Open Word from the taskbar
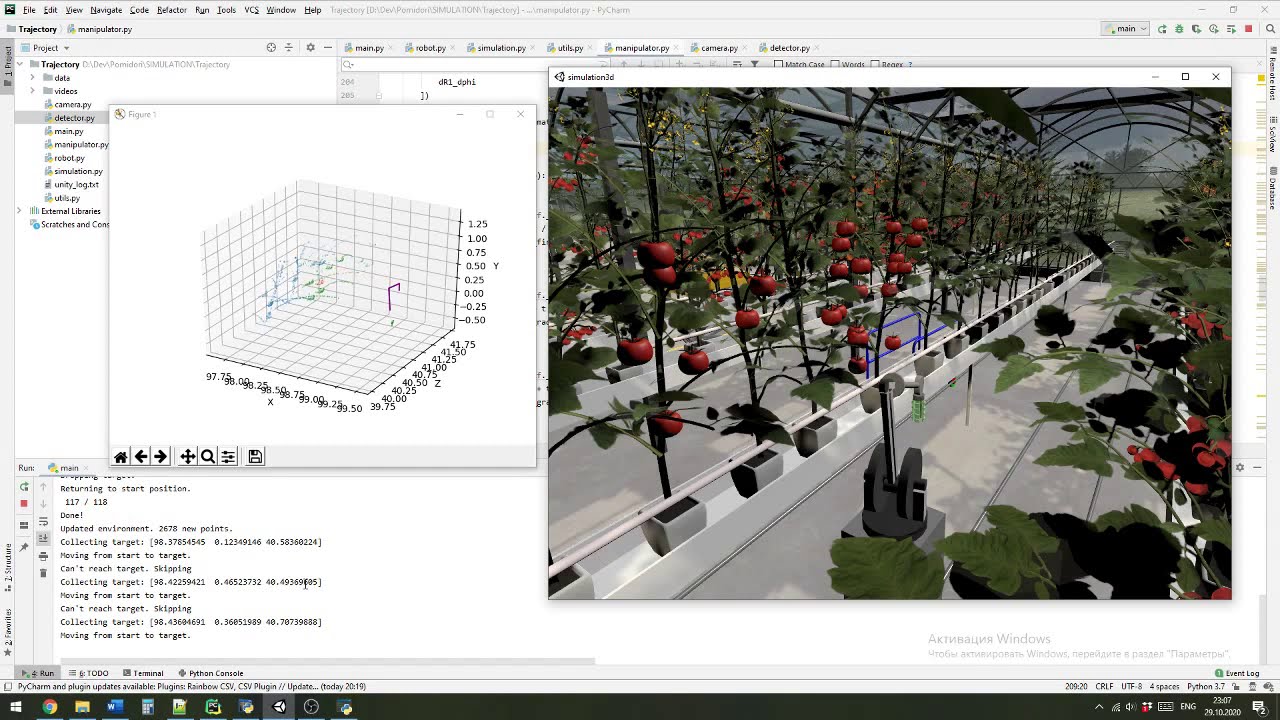 114,707
